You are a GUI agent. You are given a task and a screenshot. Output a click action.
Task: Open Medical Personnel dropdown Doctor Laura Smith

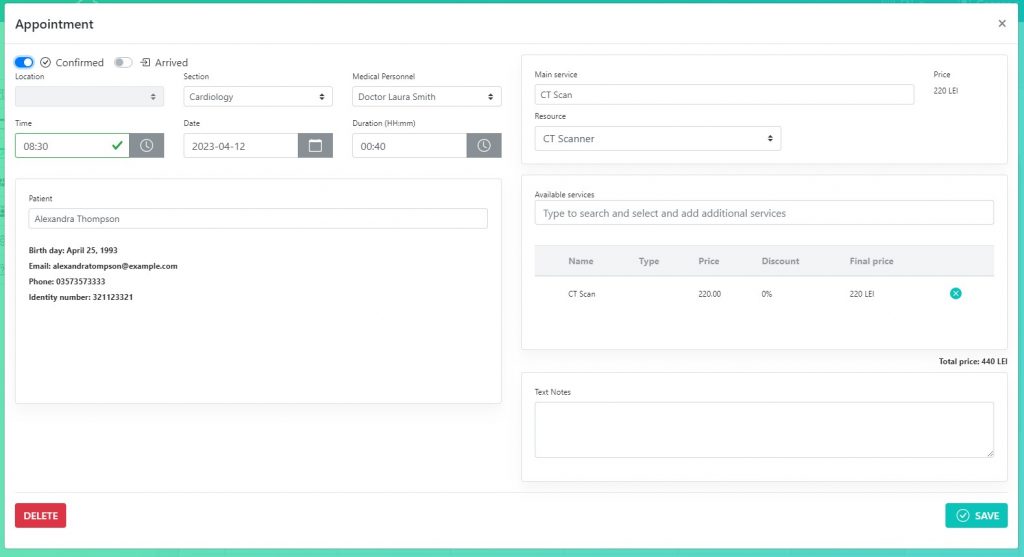point(427,97)
